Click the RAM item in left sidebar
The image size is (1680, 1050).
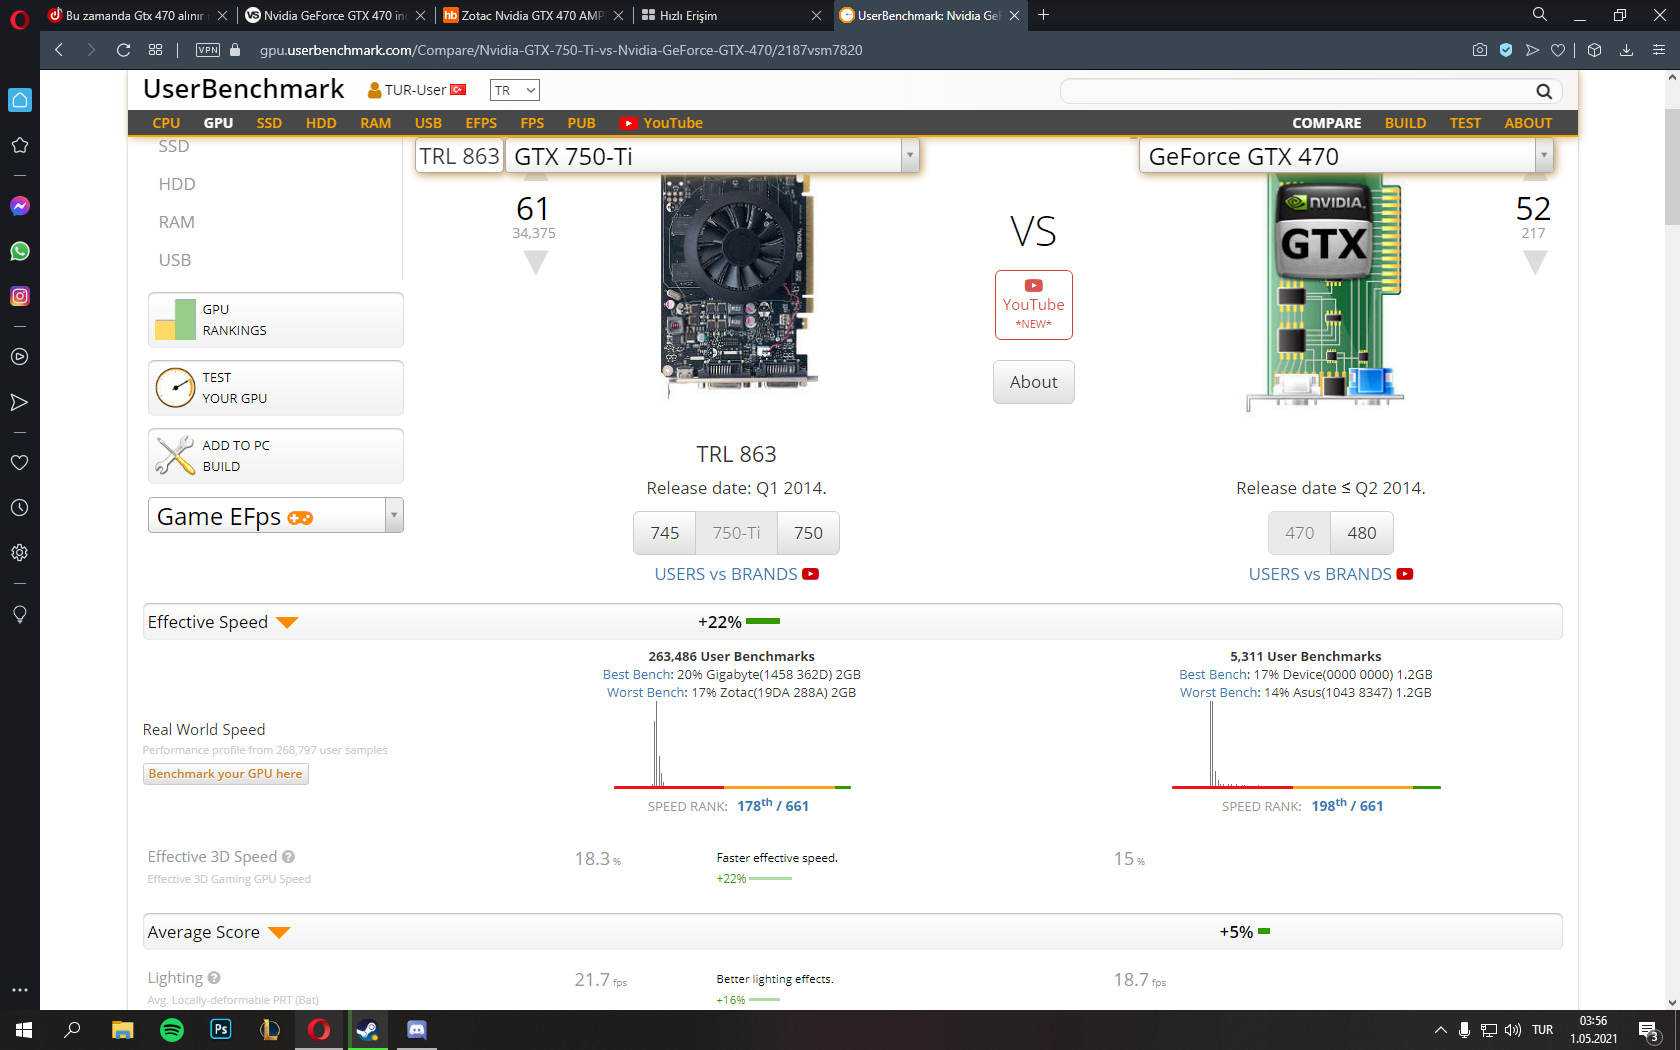tap(176, 222)
